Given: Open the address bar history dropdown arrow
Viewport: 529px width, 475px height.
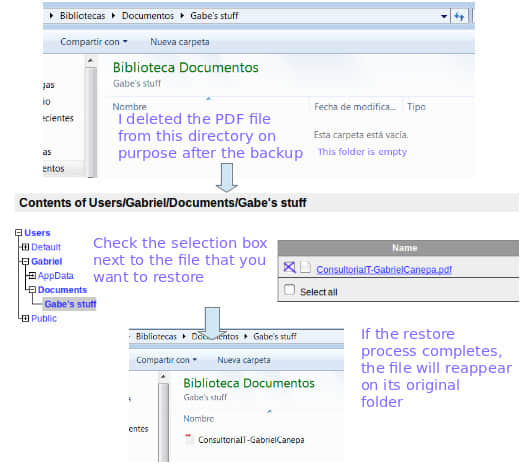Looking at the screenshot, I should (444, 16).
